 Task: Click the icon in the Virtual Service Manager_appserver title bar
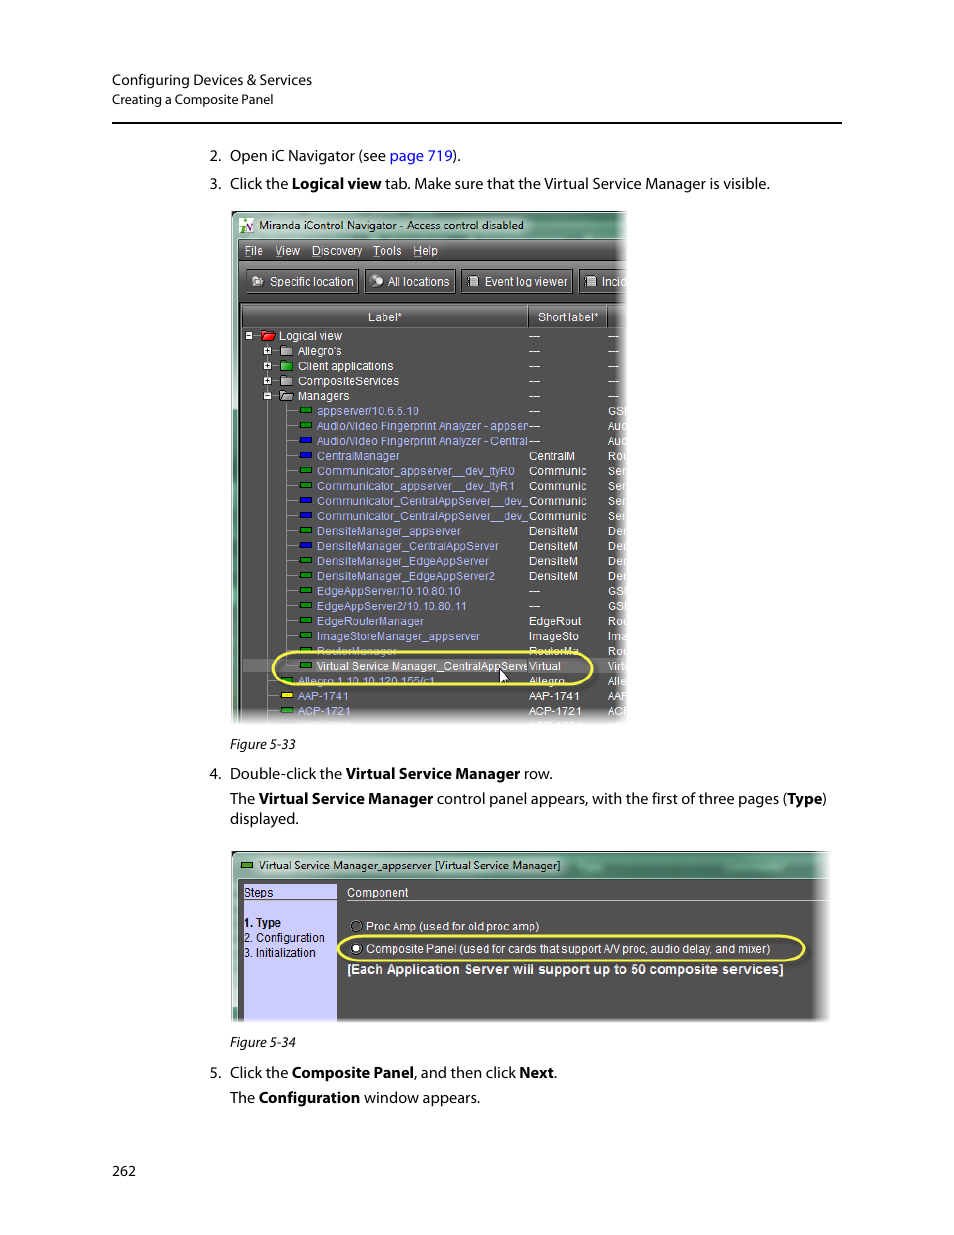click(x=247, y=865)
